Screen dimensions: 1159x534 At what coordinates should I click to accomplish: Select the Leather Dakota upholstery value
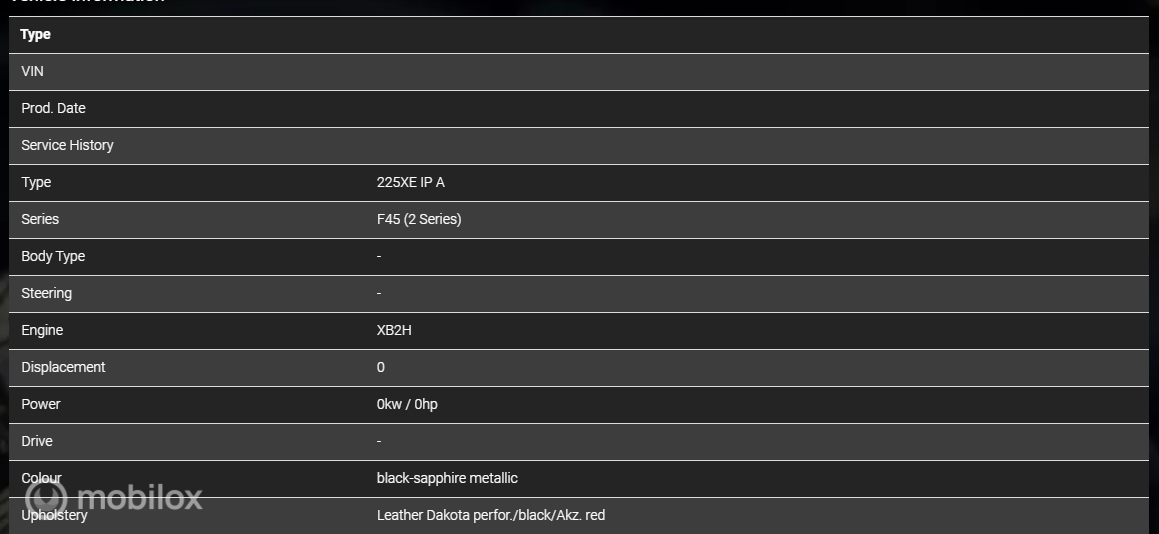(491, 515)
